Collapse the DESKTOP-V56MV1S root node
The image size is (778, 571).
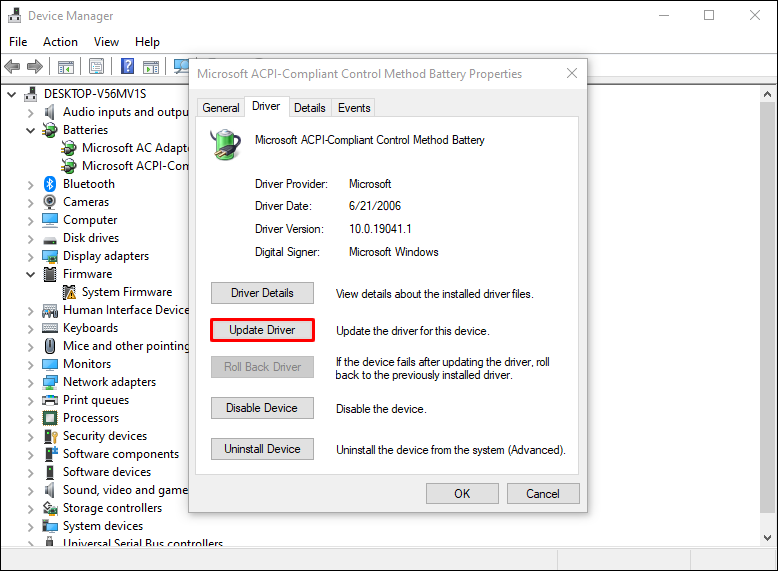(12, 94)
